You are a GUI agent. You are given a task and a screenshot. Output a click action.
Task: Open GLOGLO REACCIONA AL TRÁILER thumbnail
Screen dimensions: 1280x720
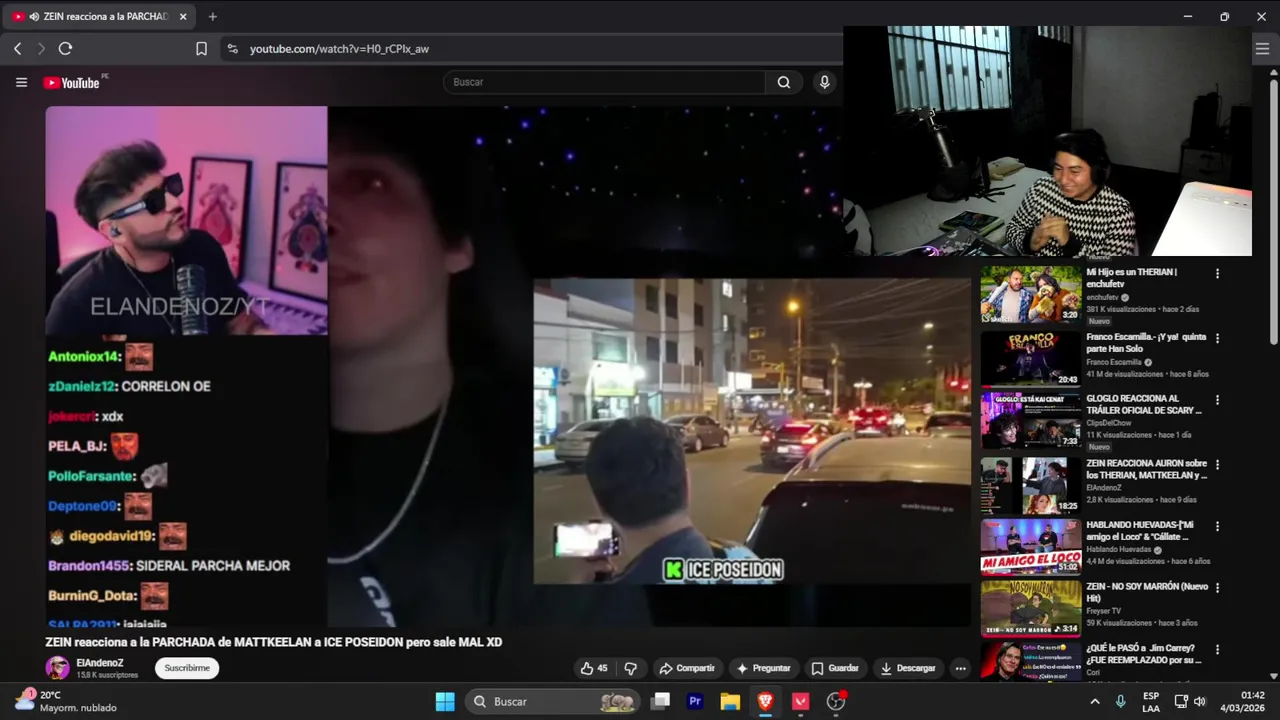pyautogui.click(x=1030, y=420)
